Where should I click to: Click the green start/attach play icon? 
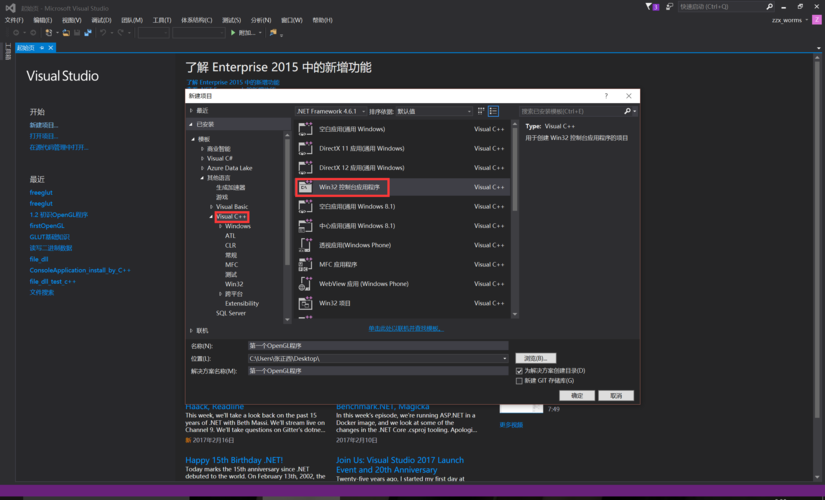pos(233,33)
